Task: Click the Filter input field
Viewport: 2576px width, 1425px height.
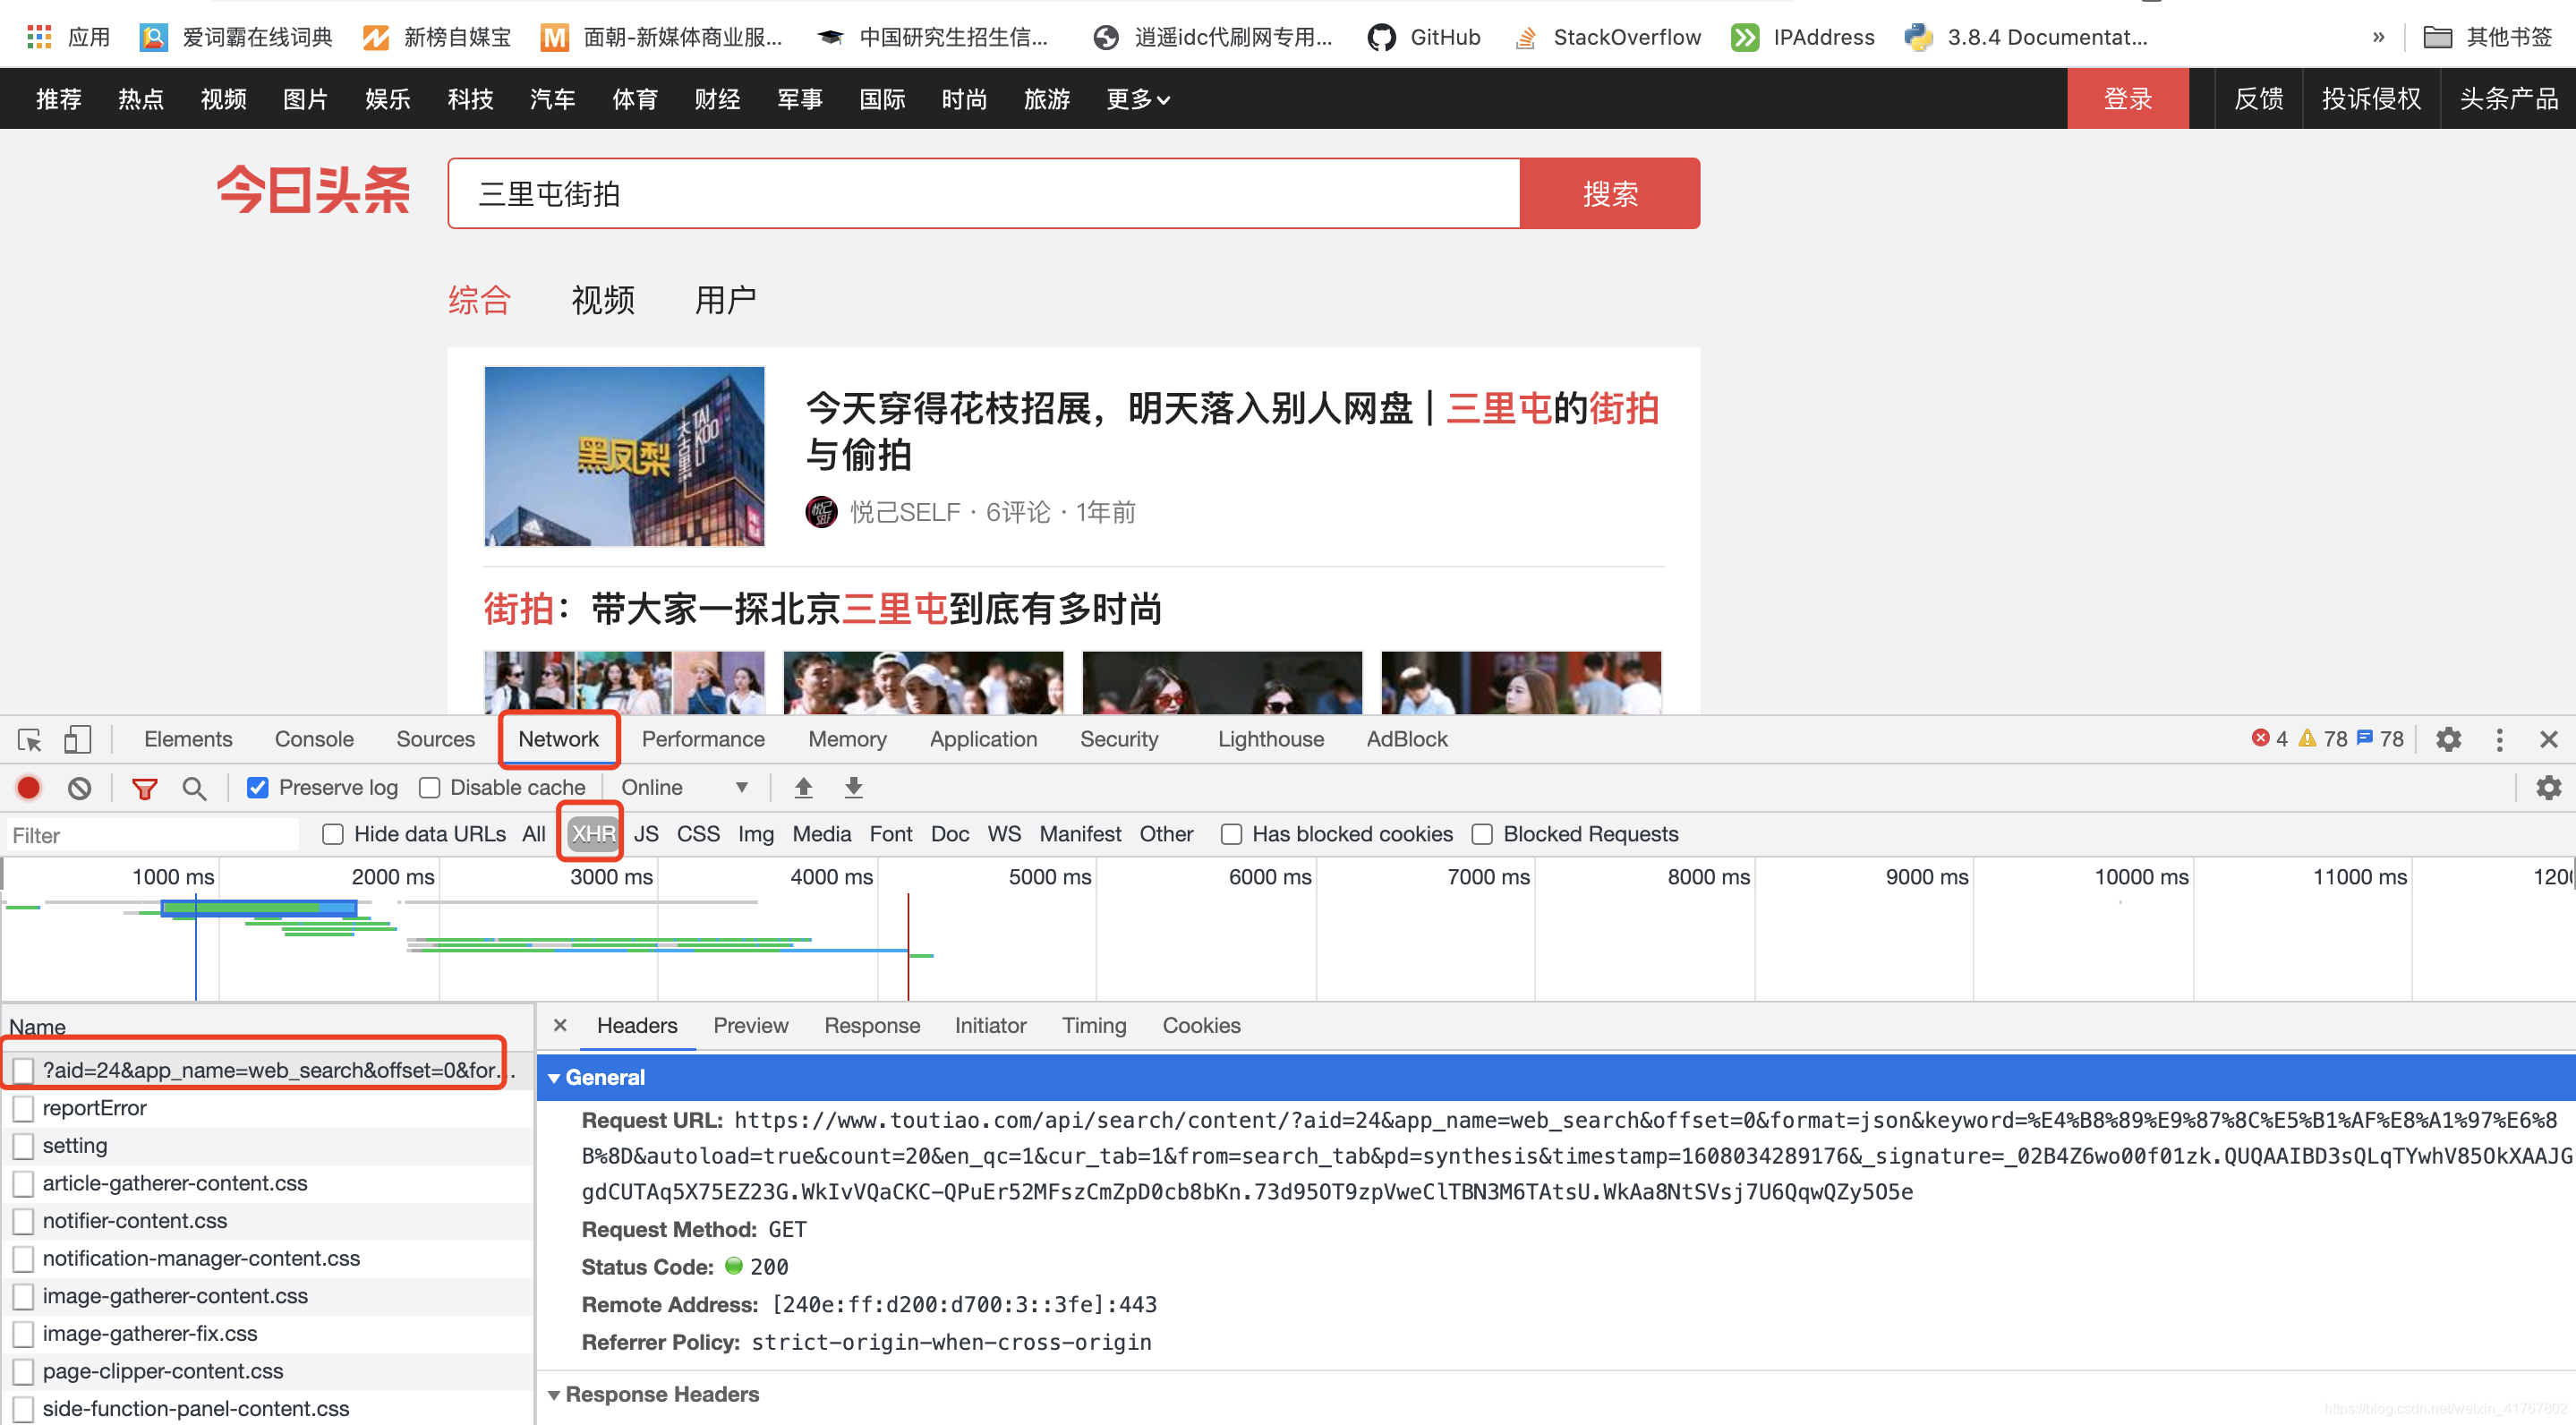Action: tap(152, 834)
